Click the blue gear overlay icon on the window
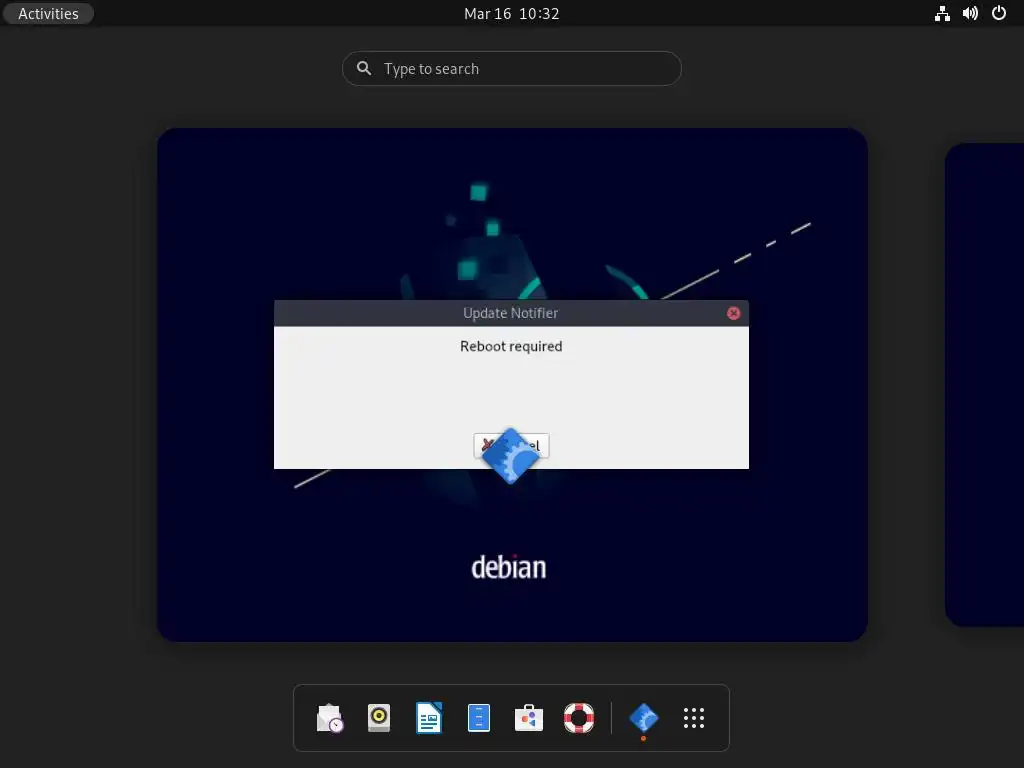 pyautogui.click(x=510, y=456)
